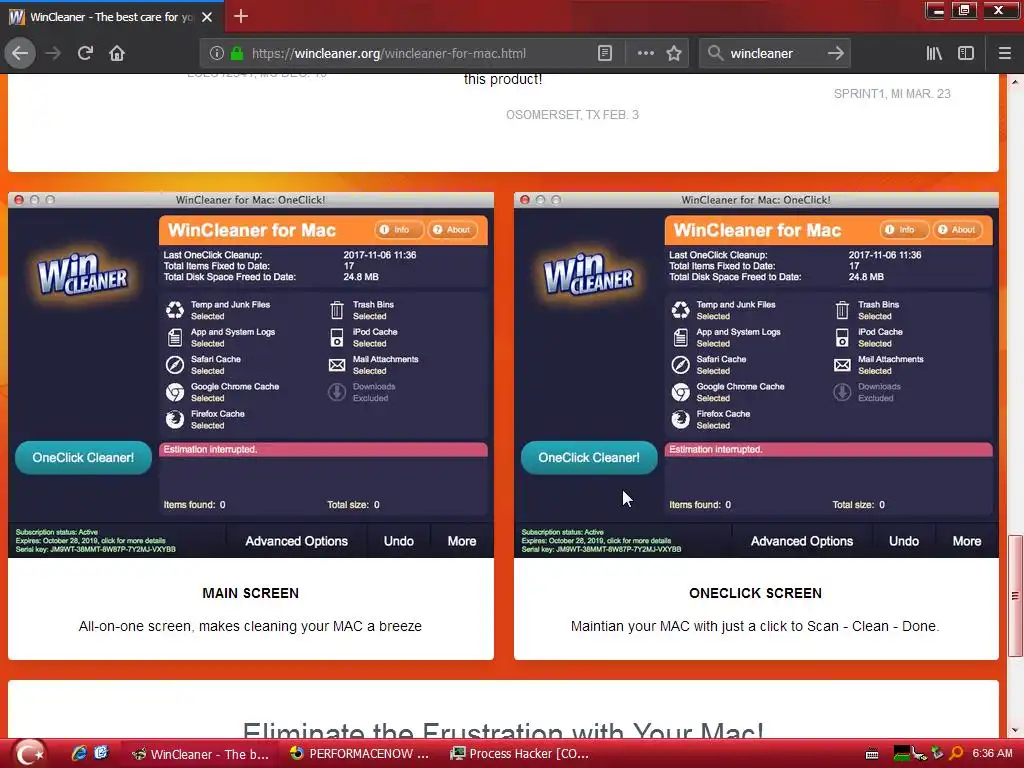Switch to WinCleaner Firefox taskbar button
This screenshot has height=768, width=1024.
tap(200, 754)
